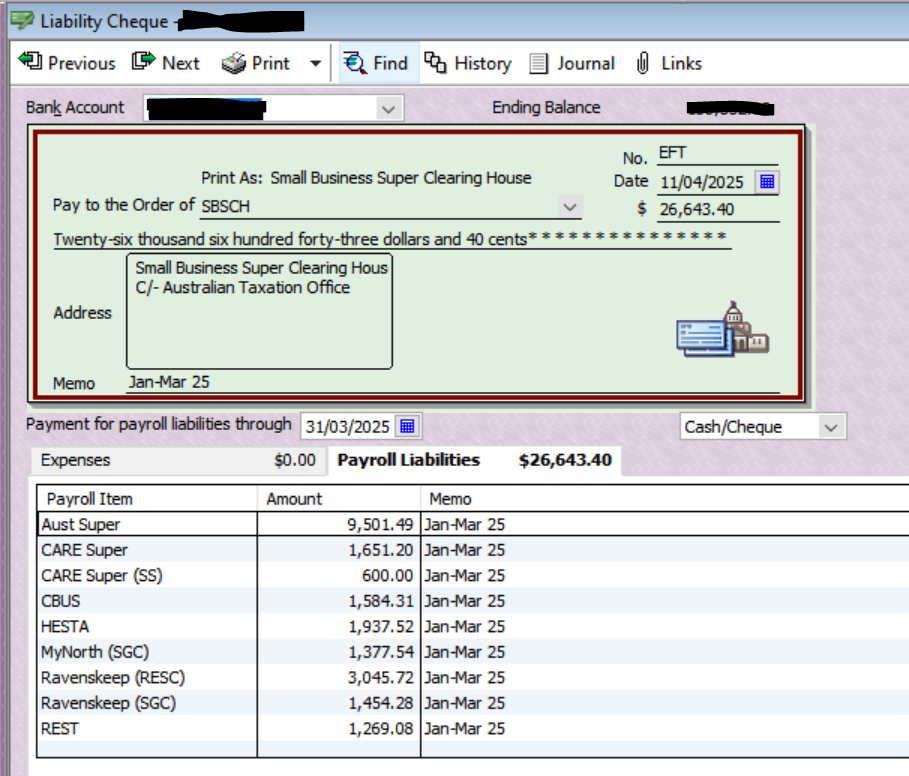The height and width of the screenshot is (776, 909).
Task: Click the REST row memo cell
Action: click(665, 728)
